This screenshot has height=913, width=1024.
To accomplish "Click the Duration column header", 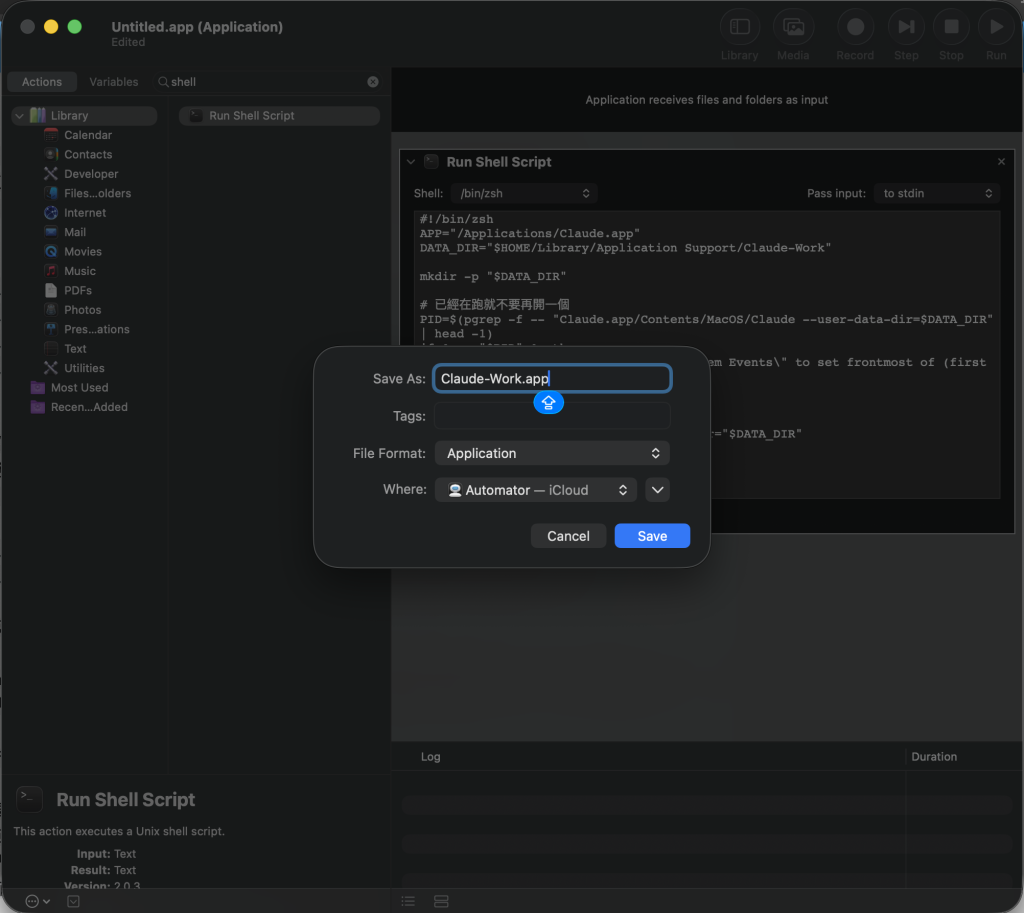I will (934, 757).
